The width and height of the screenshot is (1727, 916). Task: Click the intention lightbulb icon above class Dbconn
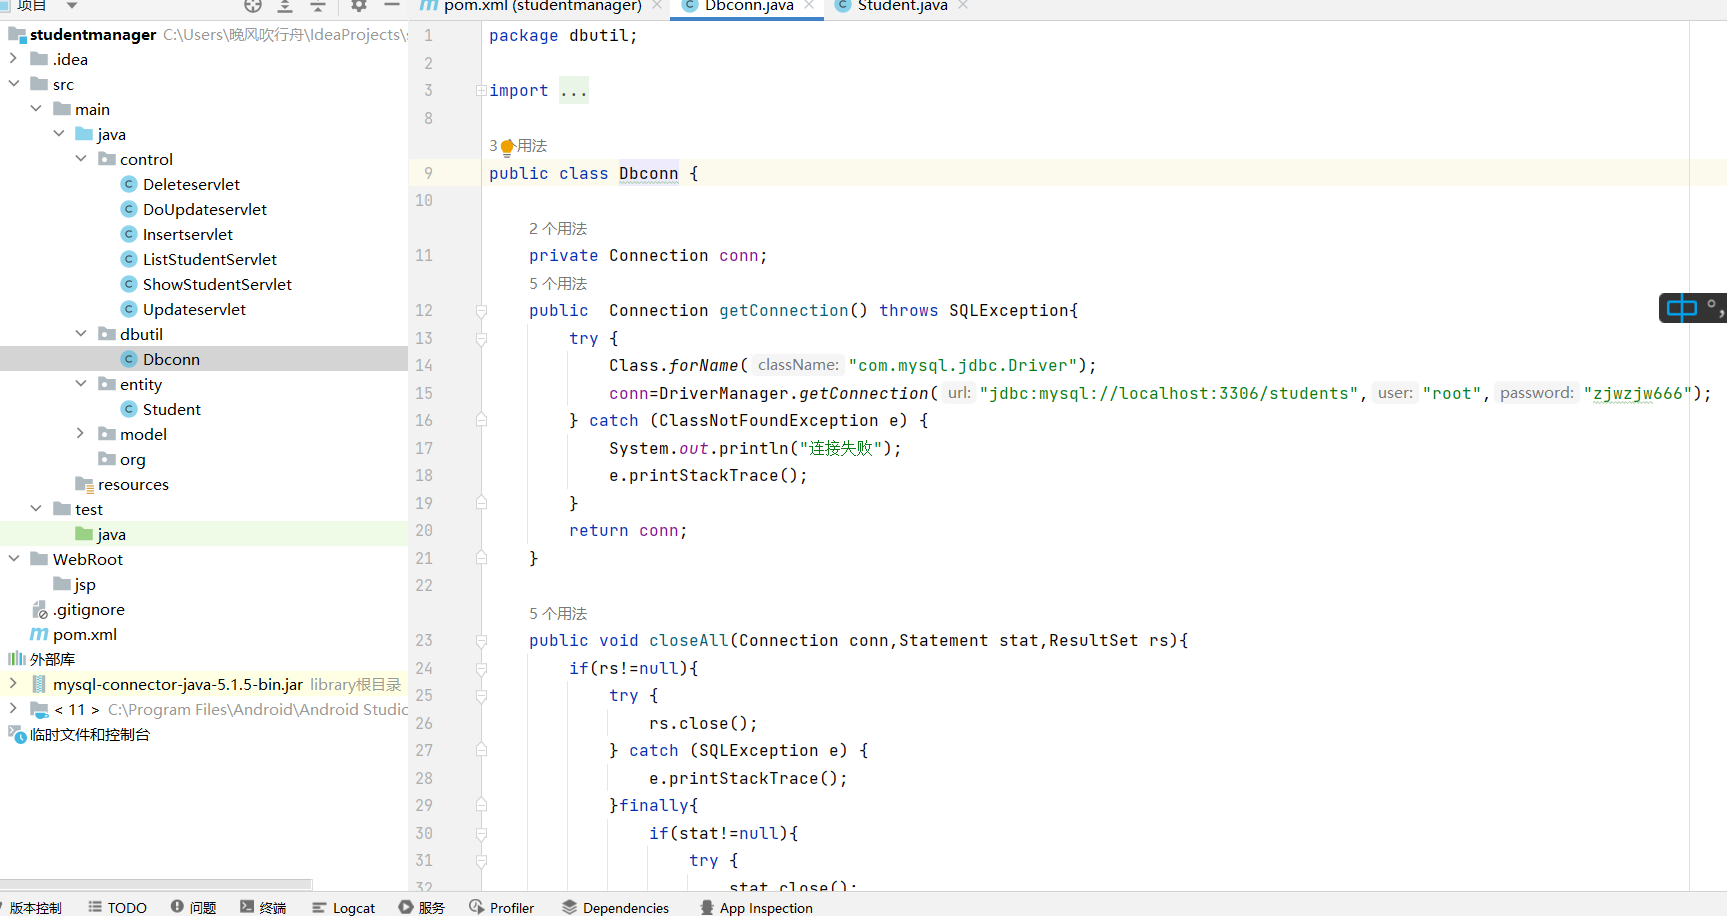(x=507, y=147)
